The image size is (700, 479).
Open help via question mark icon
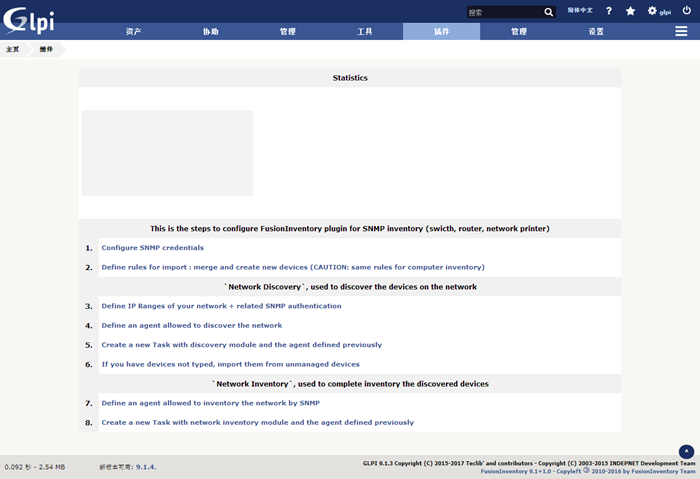click(608, 11)
